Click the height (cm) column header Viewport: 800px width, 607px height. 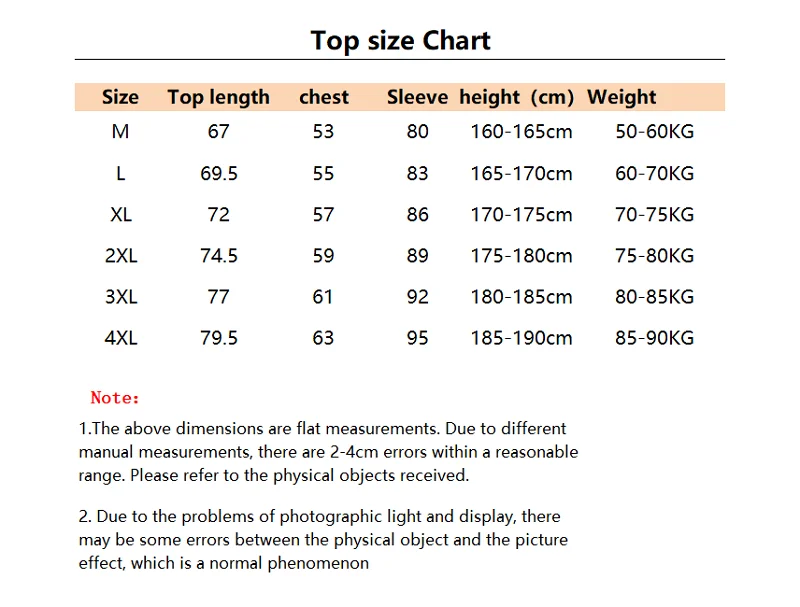[516, 97]
